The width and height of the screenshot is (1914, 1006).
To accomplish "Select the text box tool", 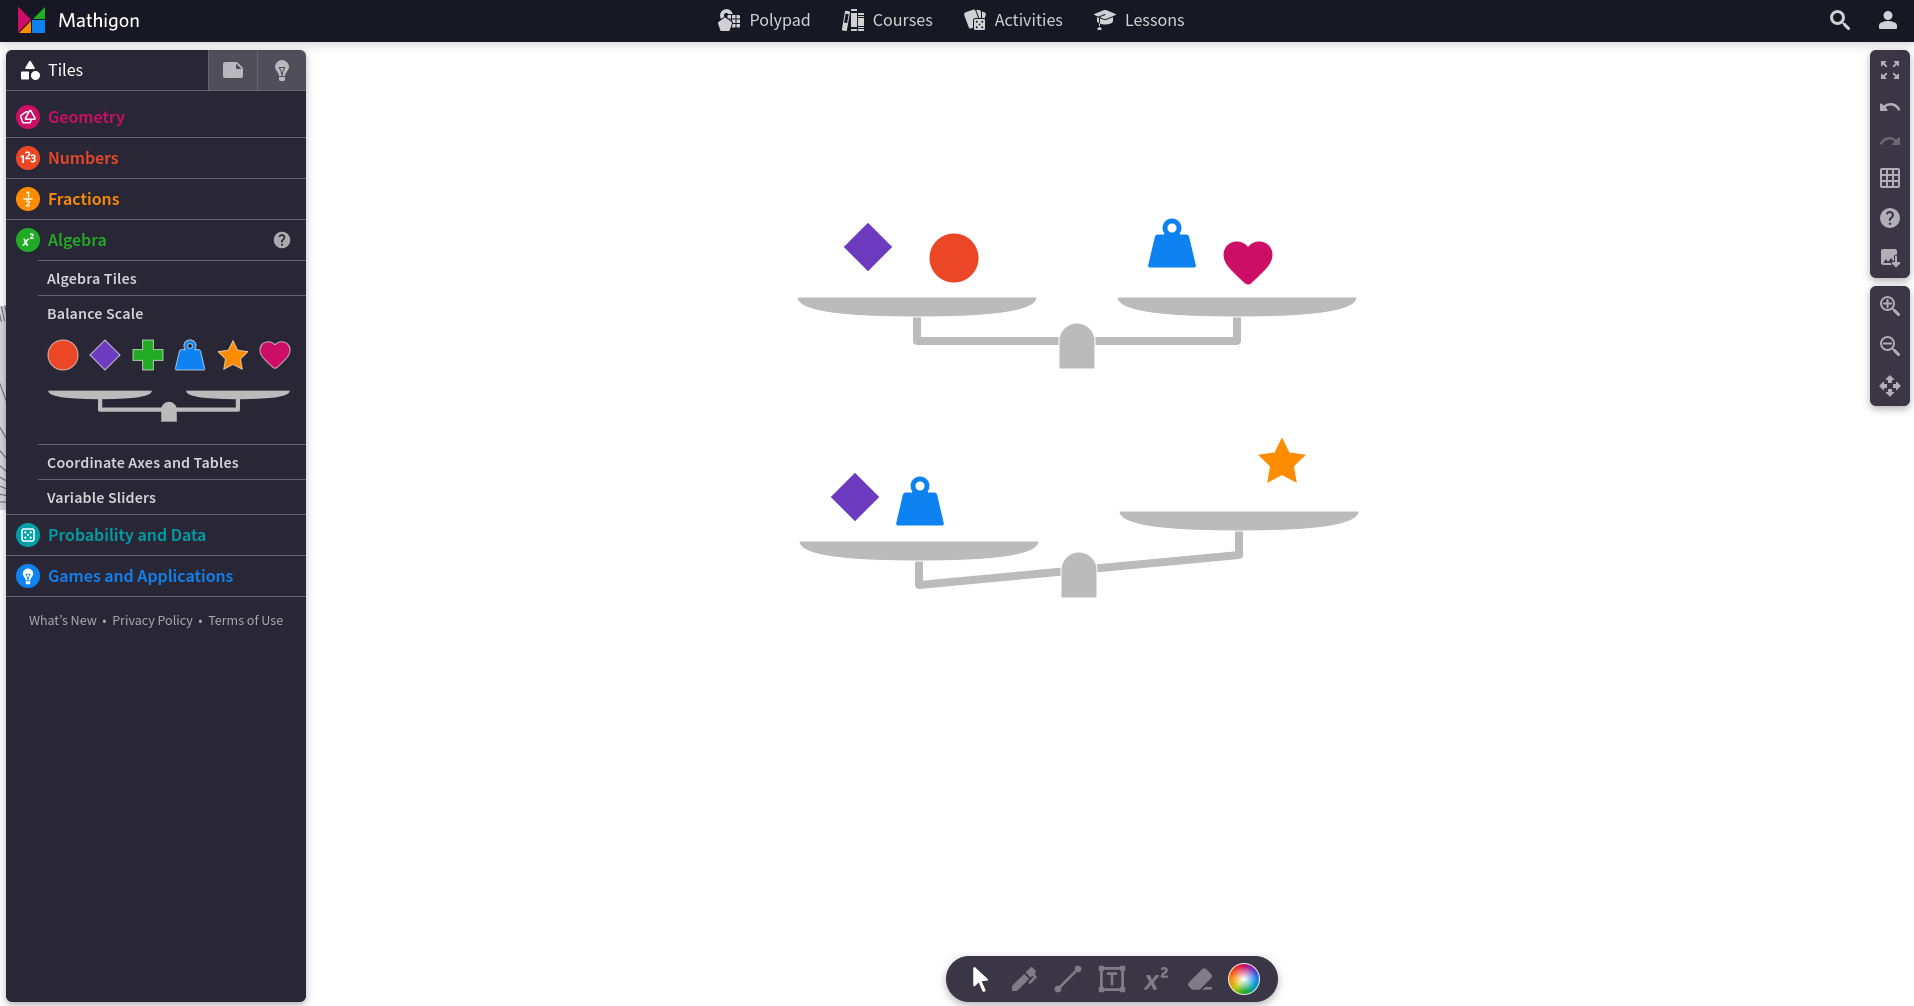I will pyautogui.click(x=1112, y=979).
